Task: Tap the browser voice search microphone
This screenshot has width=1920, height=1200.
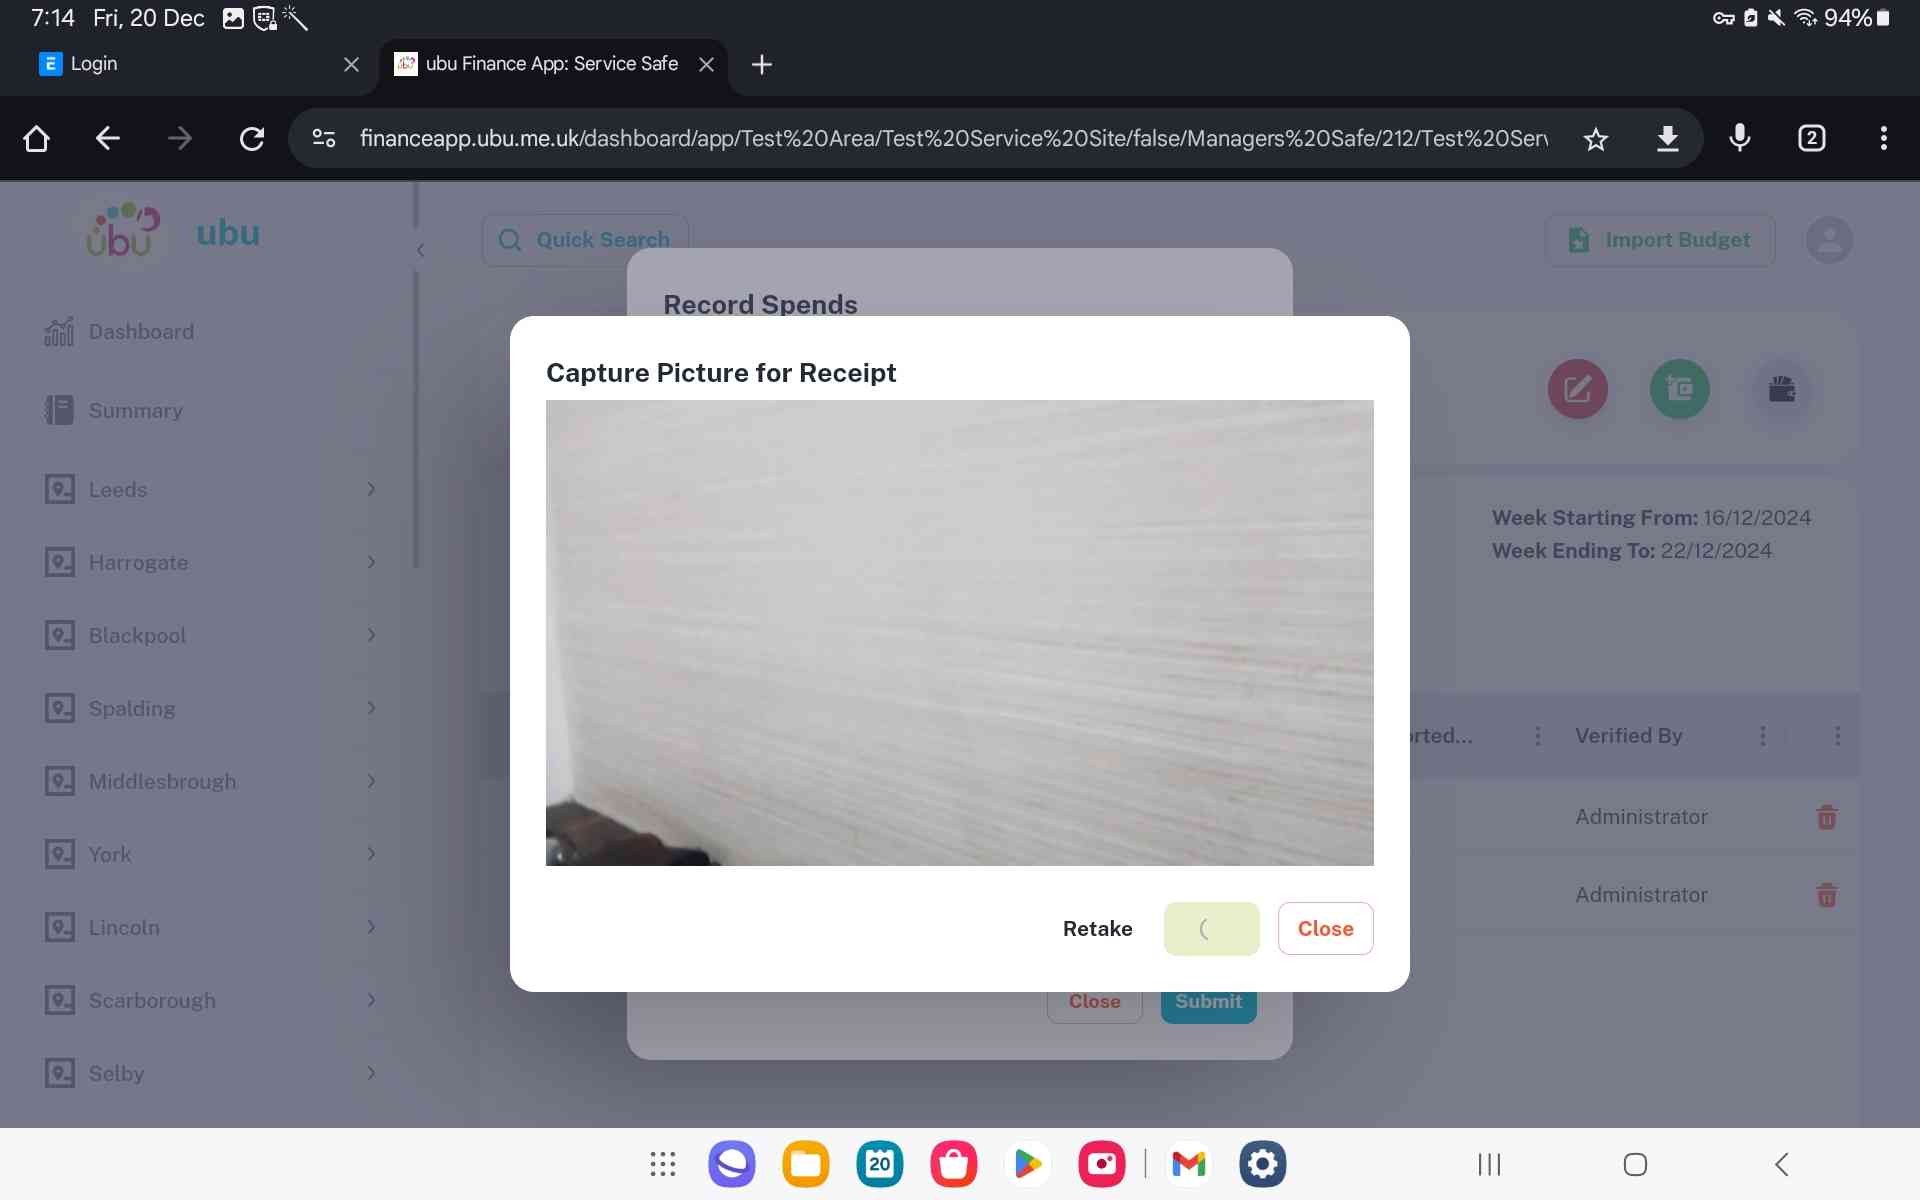Action: pyautogui.click(x=1739, y=138)
